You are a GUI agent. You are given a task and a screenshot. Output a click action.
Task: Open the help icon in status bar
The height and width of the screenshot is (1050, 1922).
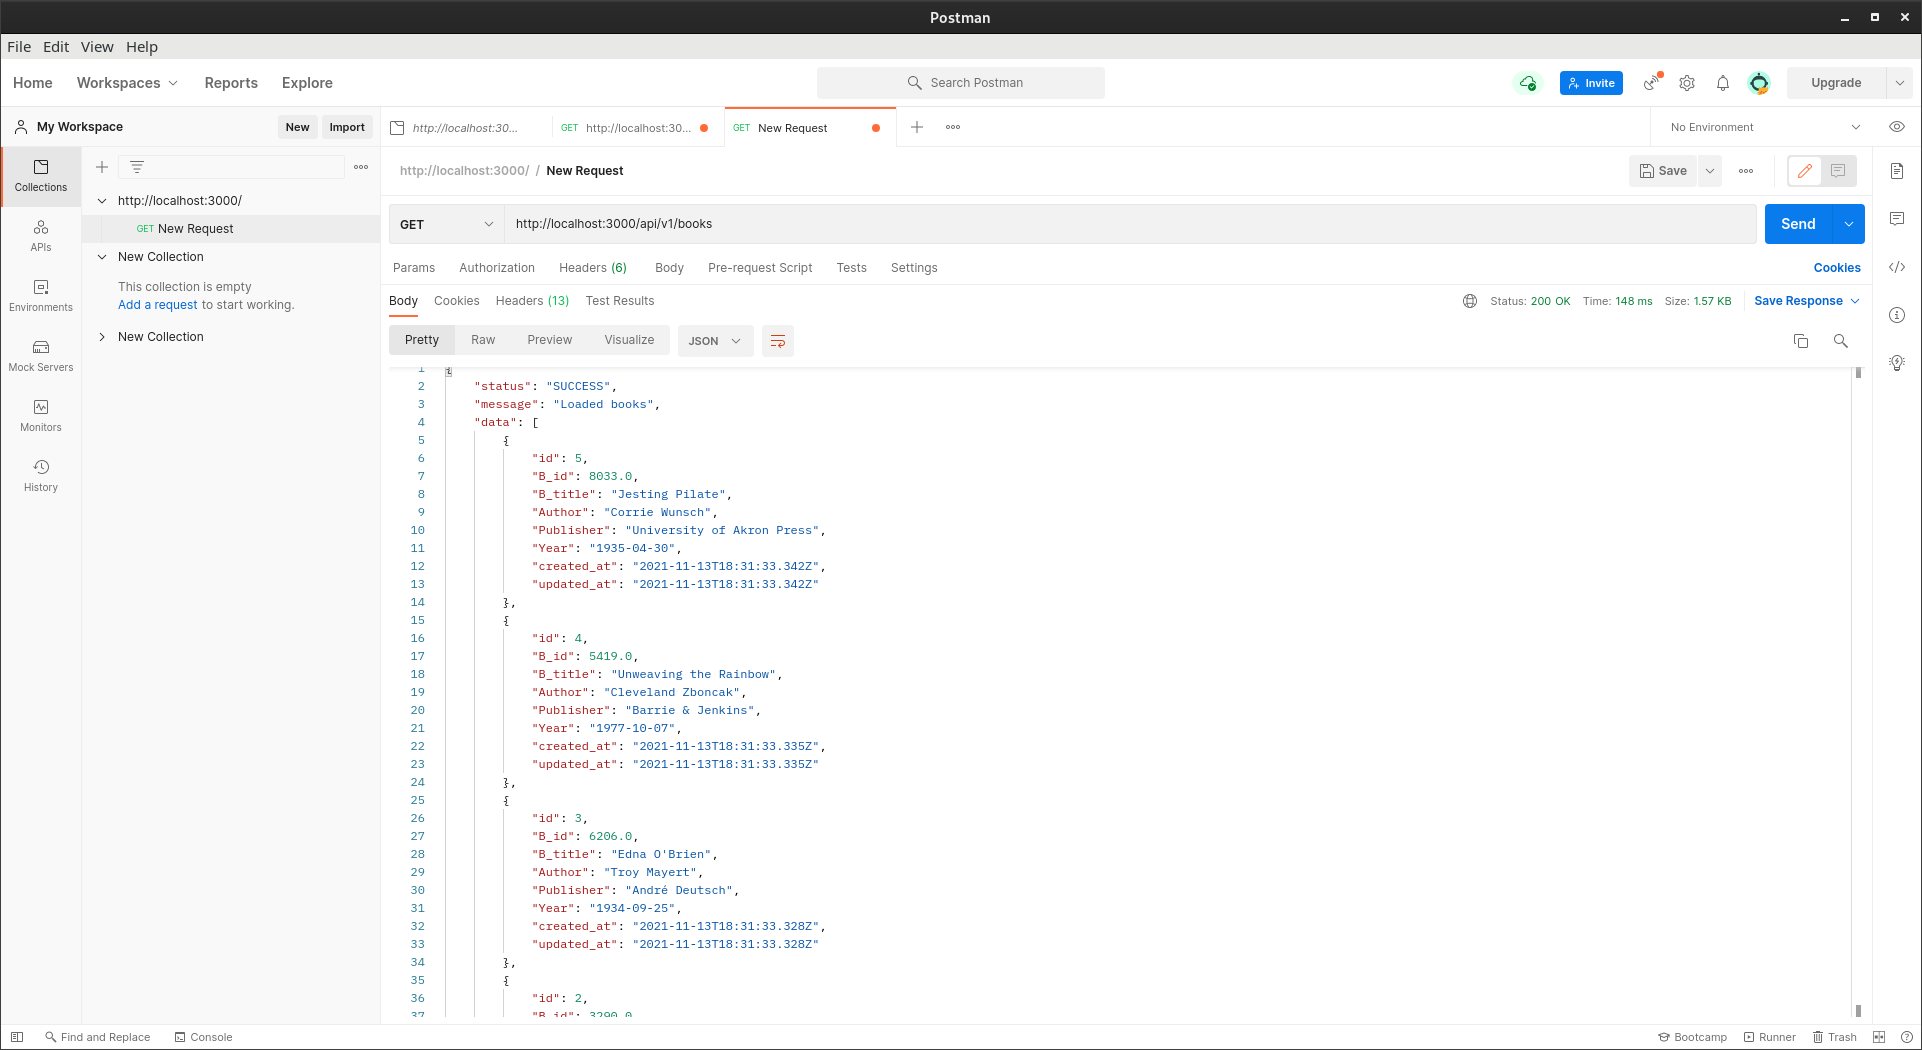coord(1907,1037)
